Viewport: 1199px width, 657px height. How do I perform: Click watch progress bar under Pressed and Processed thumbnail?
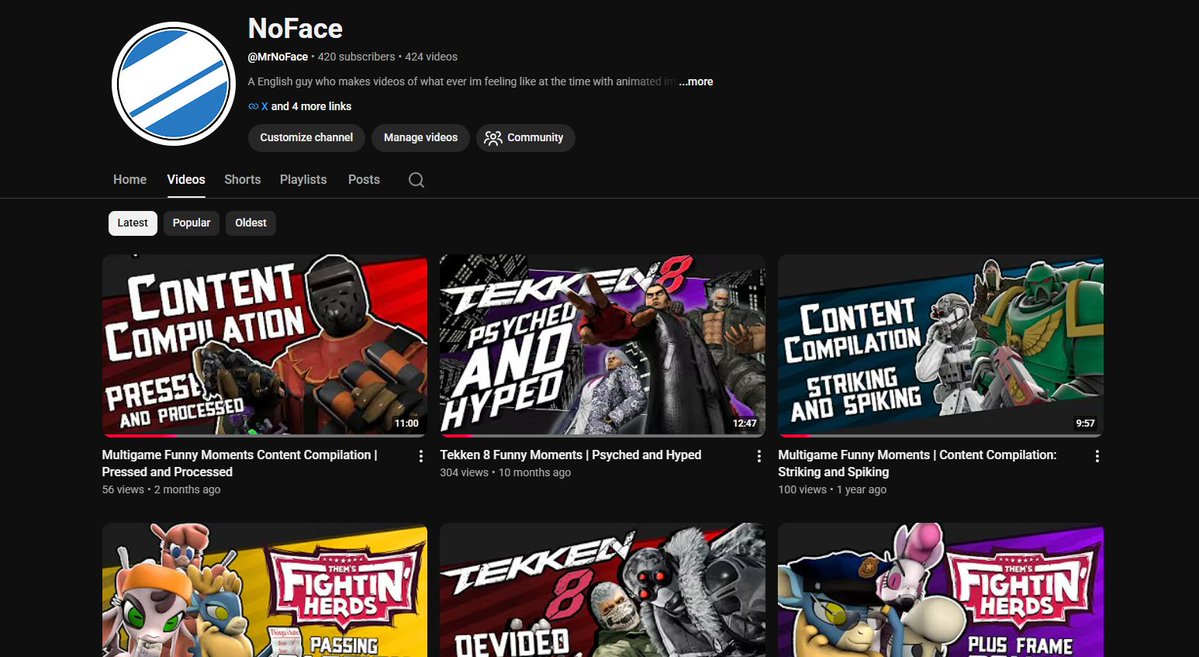(265, 435)
